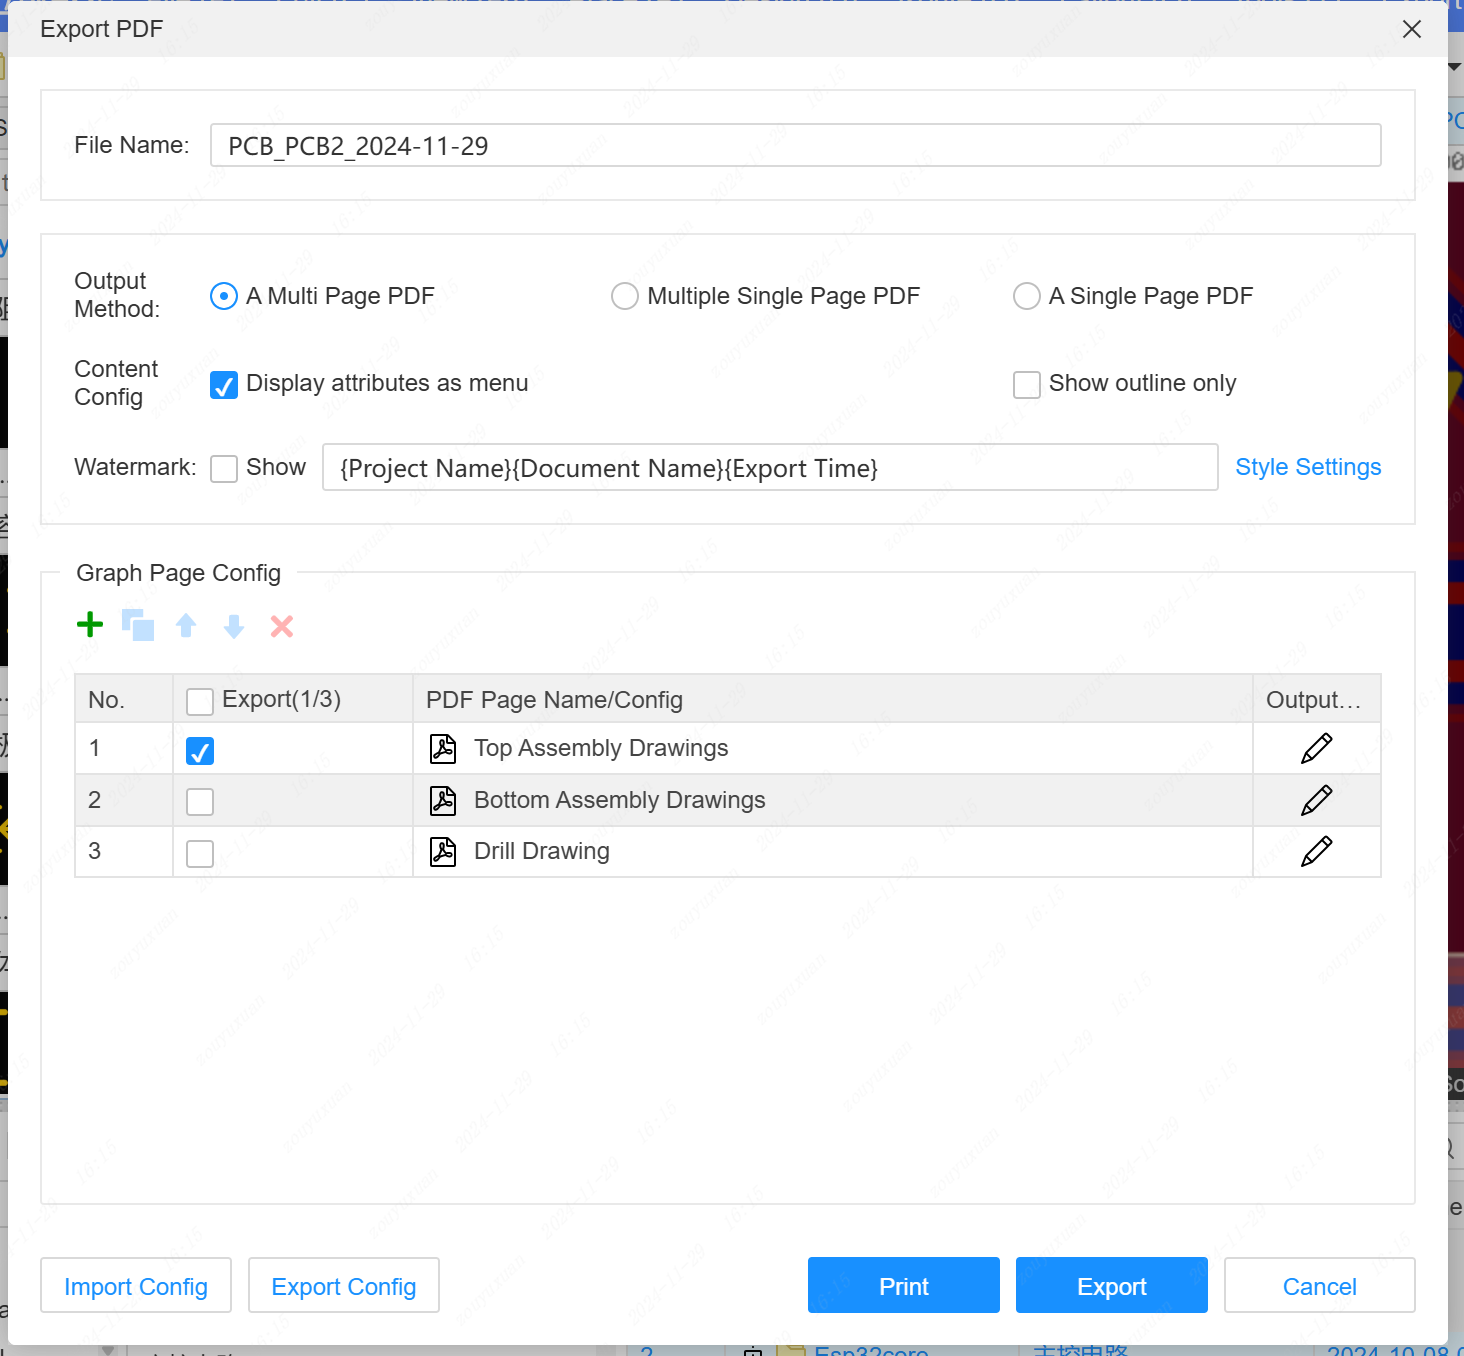Click pencil icon for Bottom Assembly Drawings
Screen dimensions: 1464x1356
[x=1316, y=800]
